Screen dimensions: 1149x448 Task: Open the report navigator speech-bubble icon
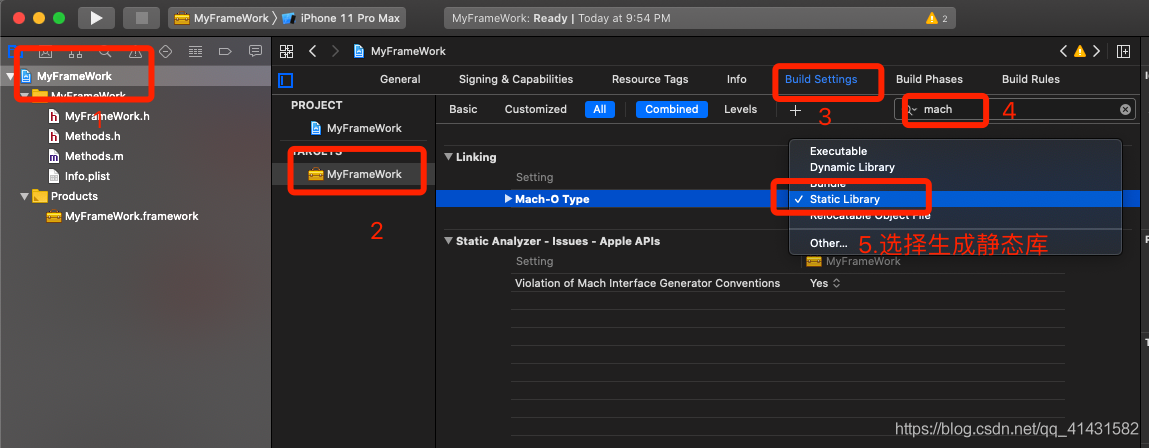[255, 51]
